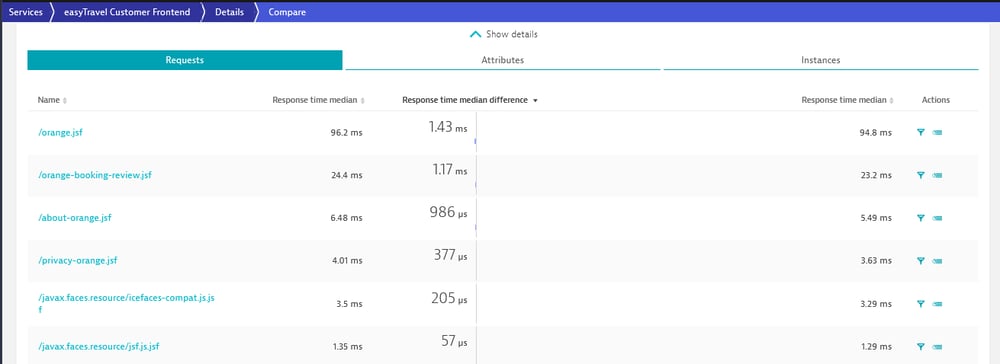Viewport: 1000px width, 364px height.
Task: Open easyTravel Customer Frontend breadcrumb
Action: [x=127, y=12]
